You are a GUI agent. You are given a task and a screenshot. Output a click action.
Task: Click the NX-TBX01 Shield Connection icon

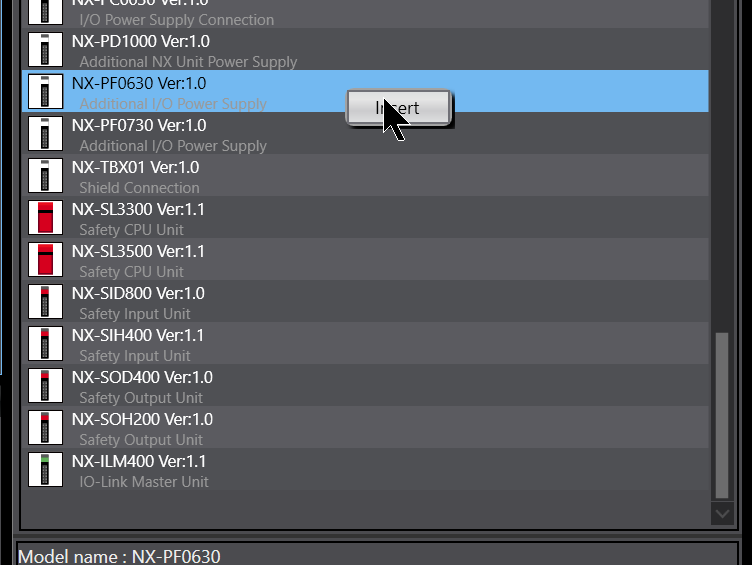click(45, 176)
